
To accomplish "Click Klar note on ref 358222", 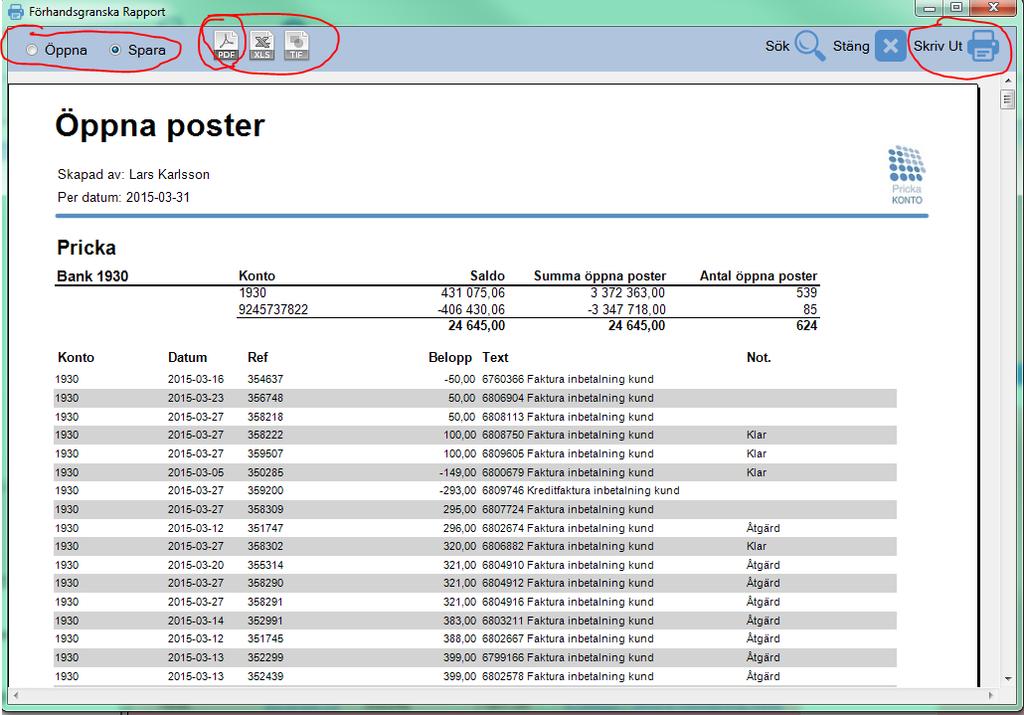I will [756, 435].
